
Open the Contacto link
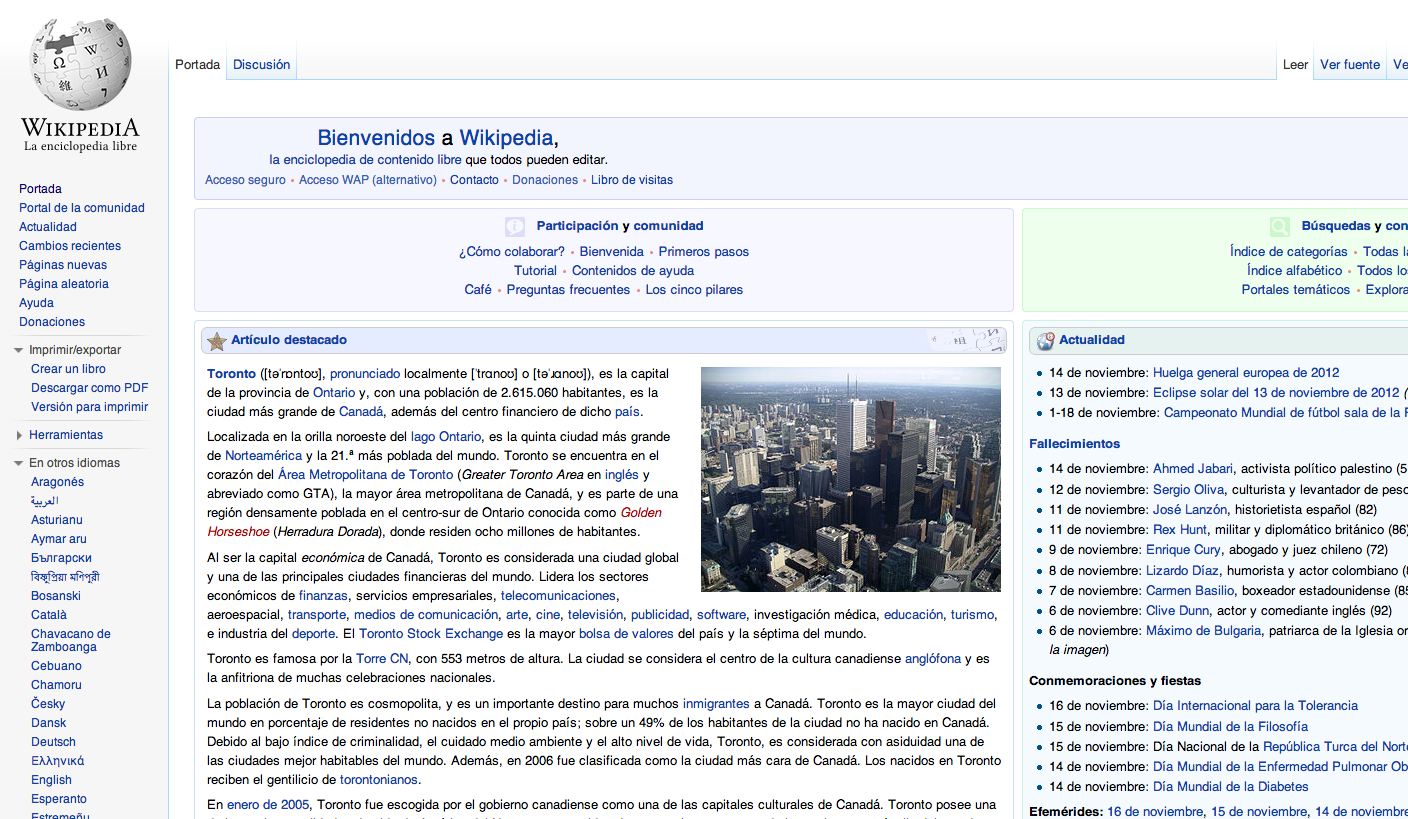[474, 180]
